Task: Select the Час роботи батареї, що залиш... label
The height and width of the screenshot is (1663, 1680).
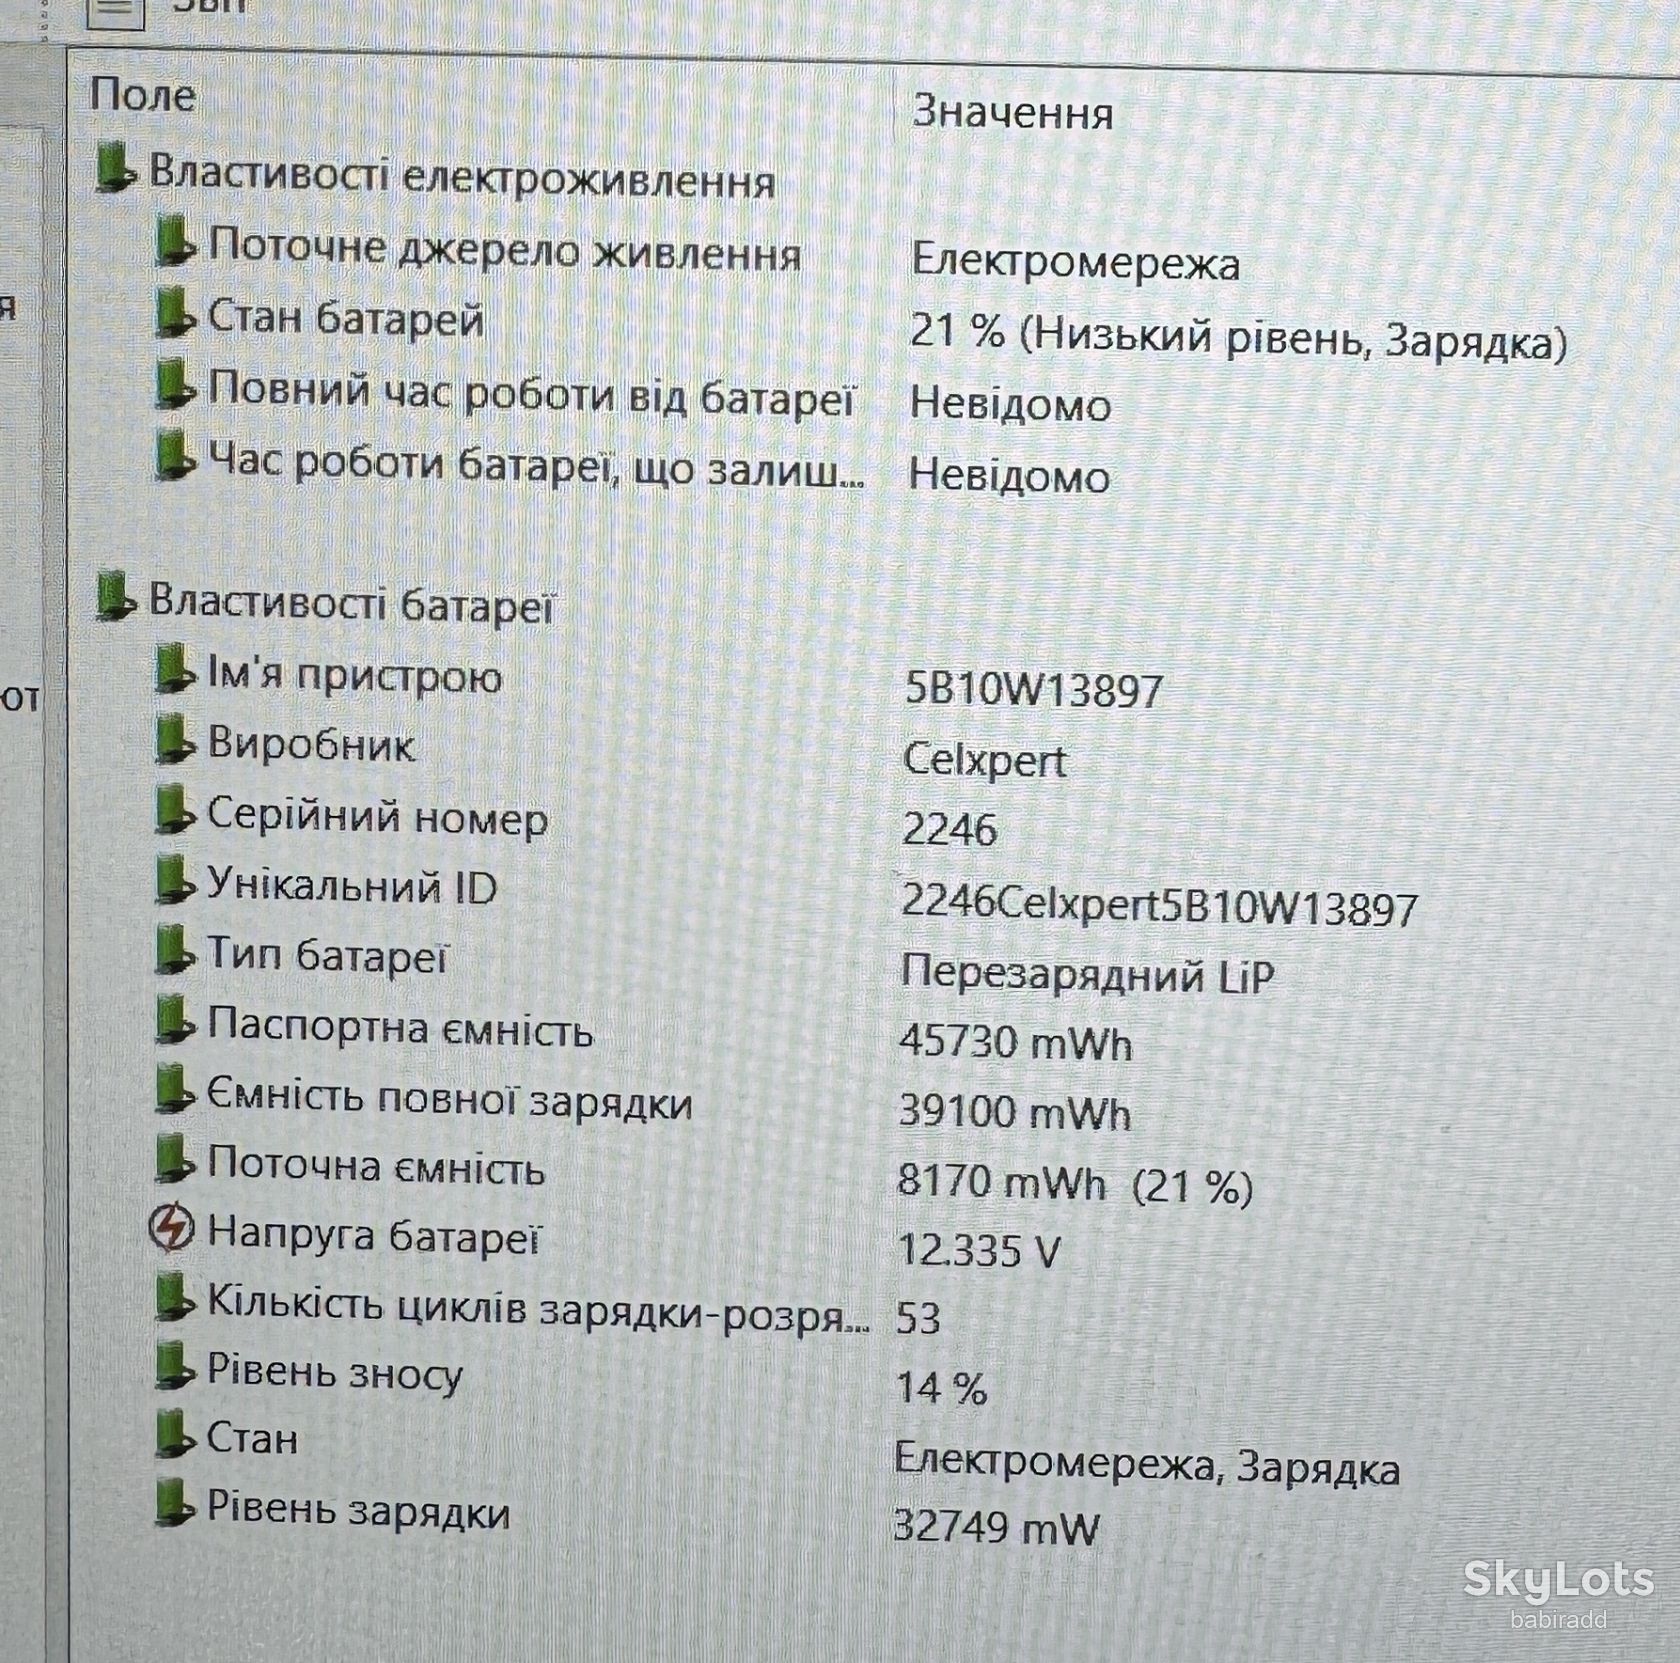Action: tap(536, 466)
